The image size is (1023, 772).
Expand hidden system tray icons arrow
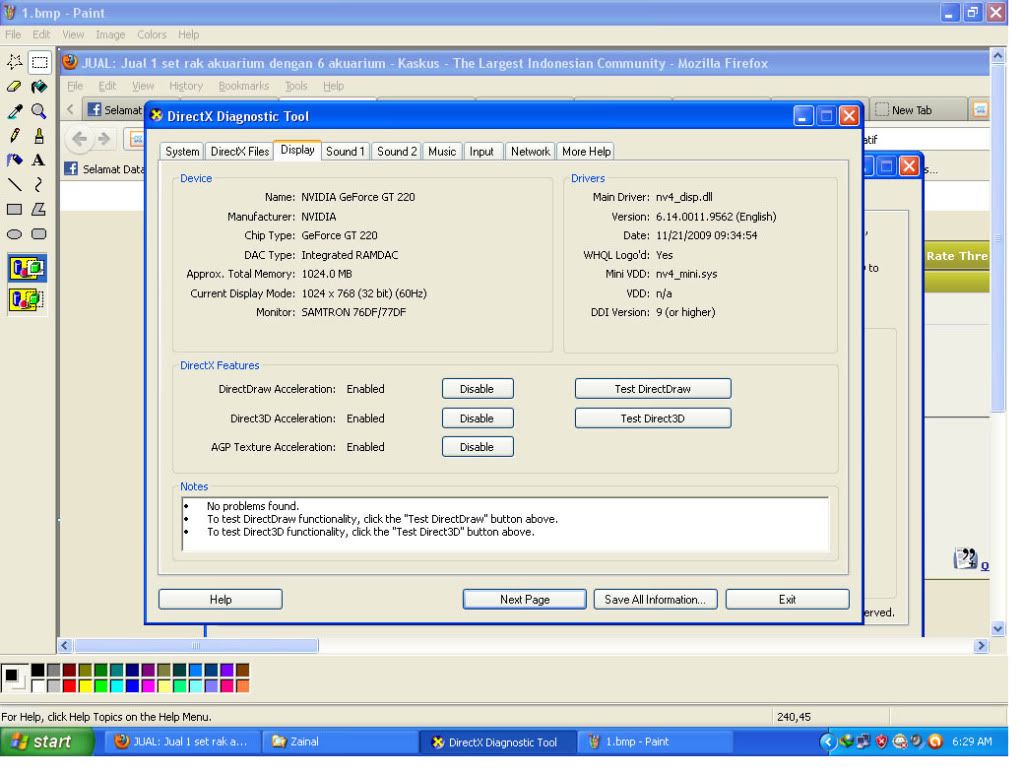(x=827, y=741)
